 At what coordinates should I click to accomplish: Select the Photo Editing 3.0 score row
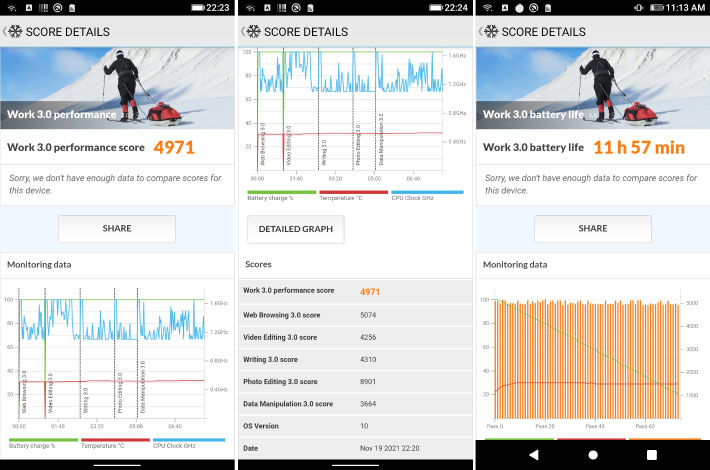pyautogui.click(x=354, y=381)
